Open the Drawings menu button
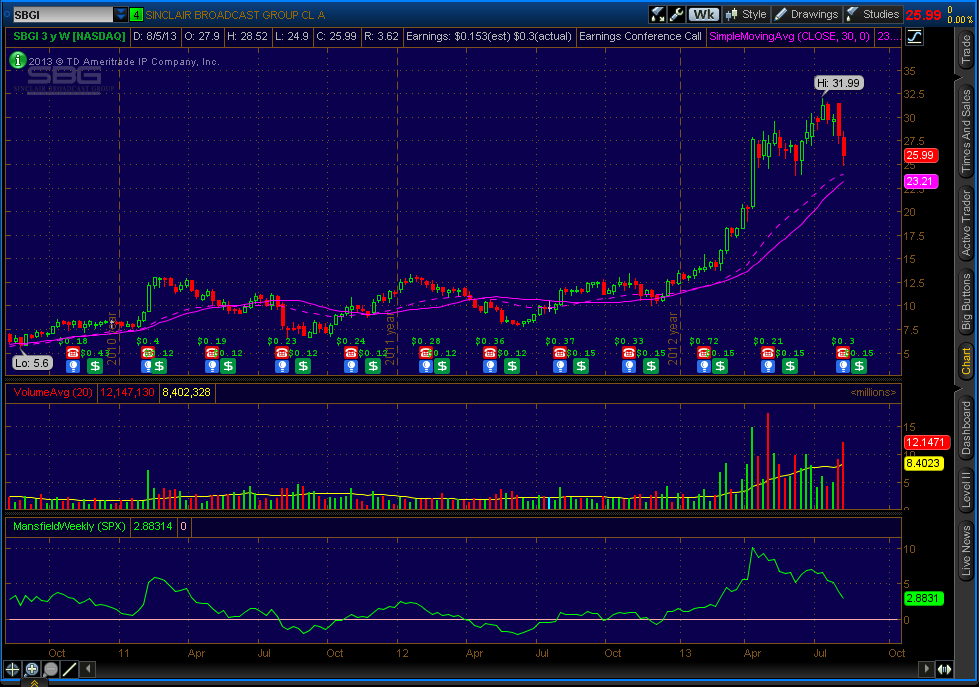 807,14
